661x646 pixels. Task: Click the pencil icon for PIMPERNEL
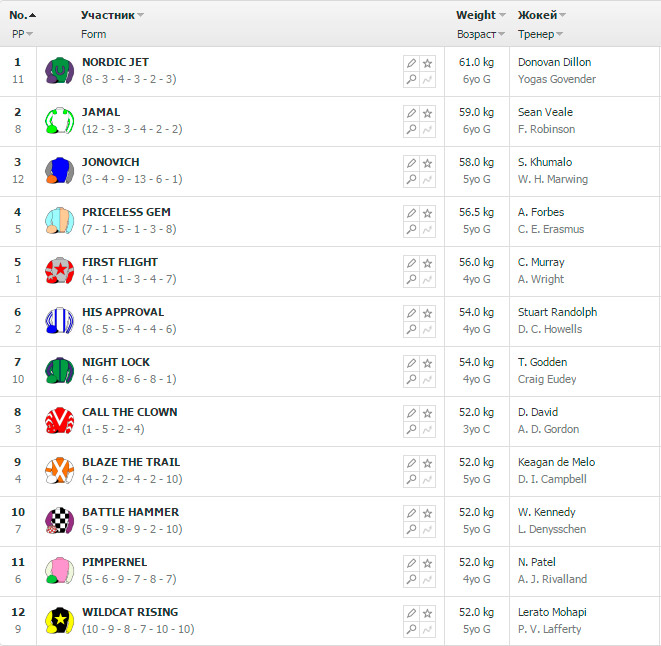411,563
